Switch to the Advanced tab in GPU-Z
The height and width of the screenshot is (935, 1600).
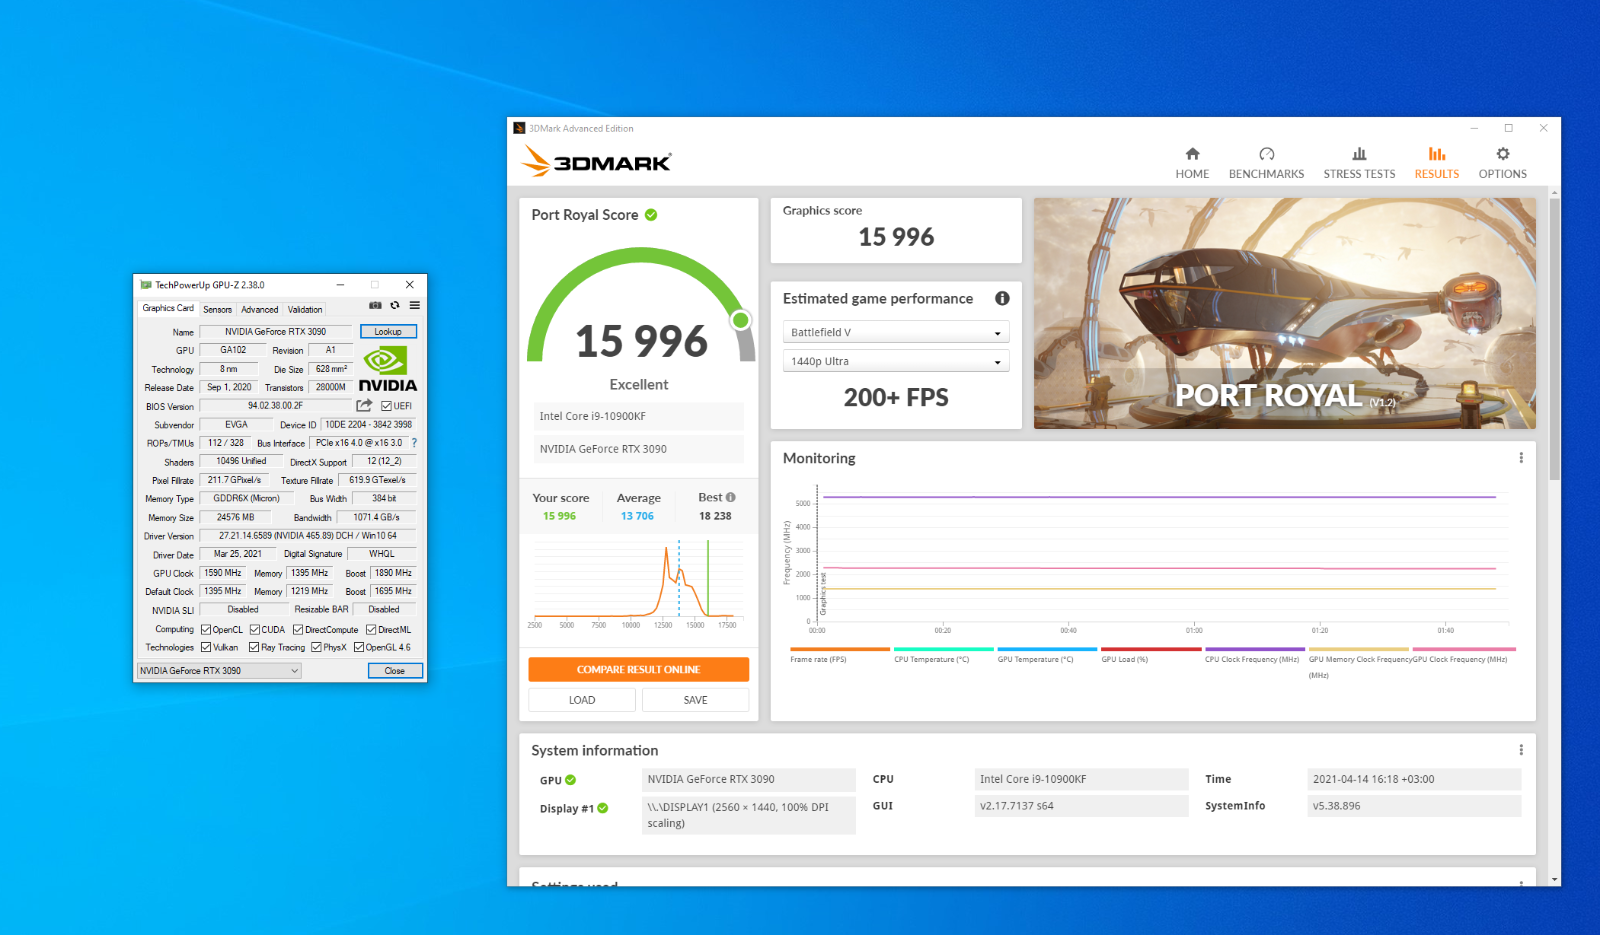pyautogui.click(x=259, y=309)
